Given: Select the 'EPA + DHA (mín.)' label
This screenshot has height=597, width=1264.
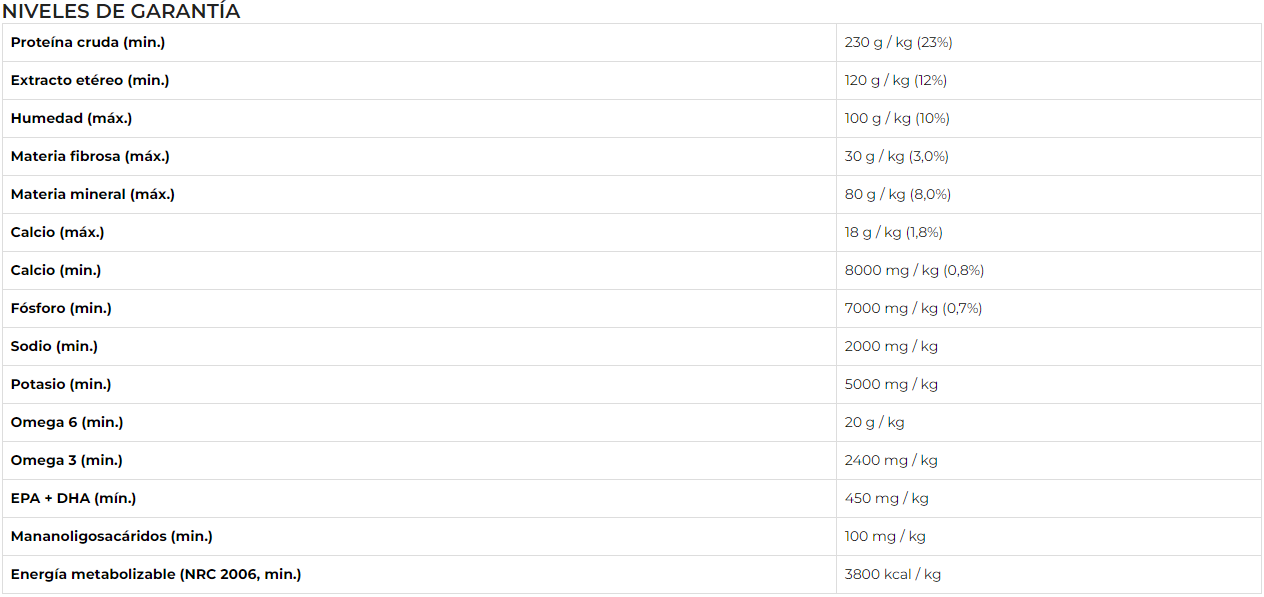Looking at the screenshot, I should point(73,498).
